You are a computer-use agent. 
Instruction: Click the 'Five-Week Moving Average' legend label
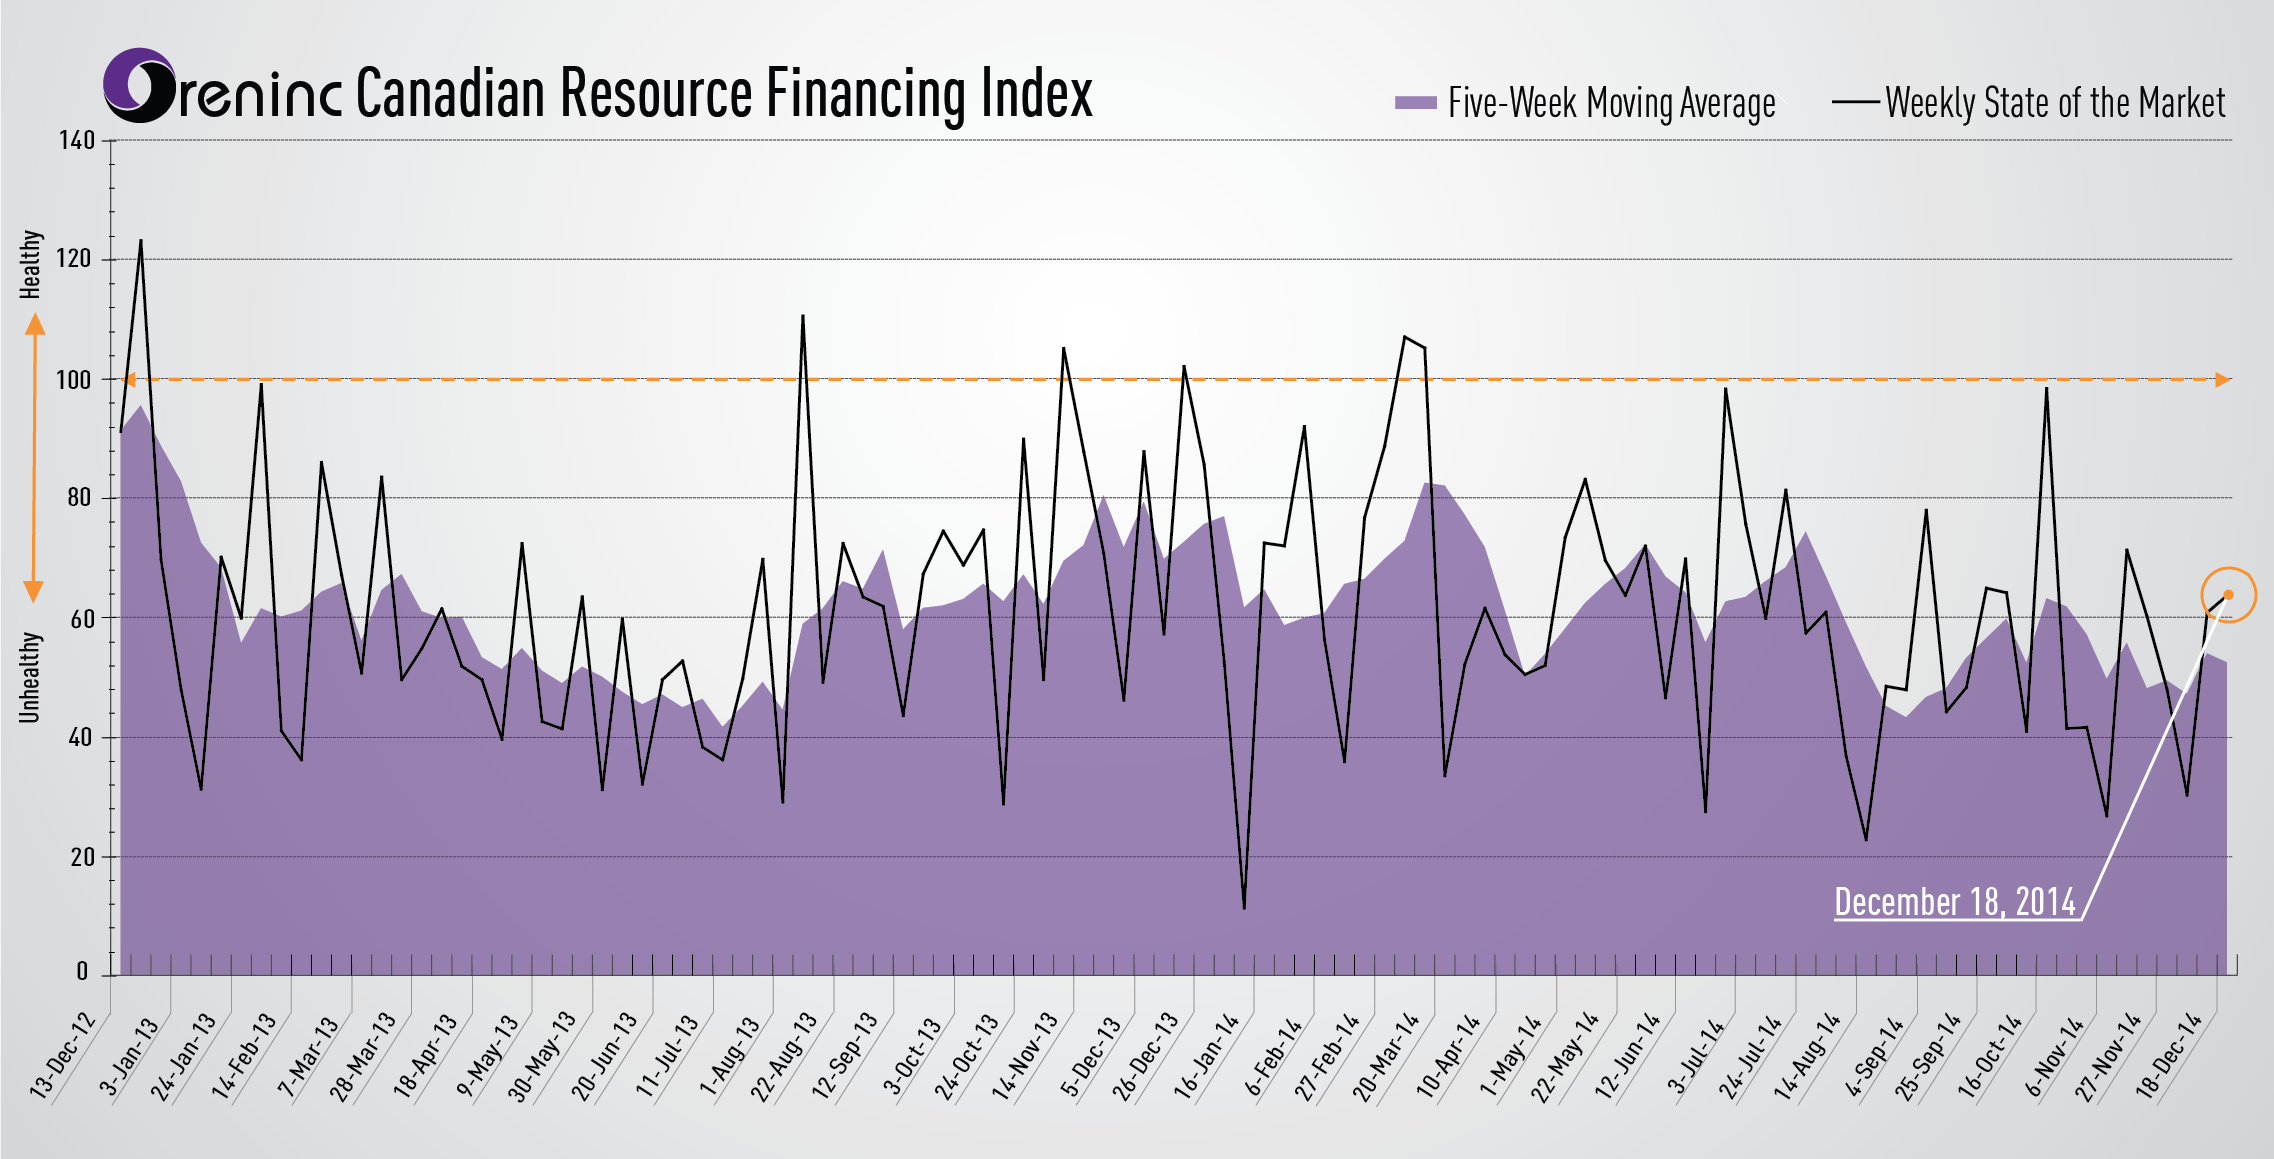(1612, 103)
